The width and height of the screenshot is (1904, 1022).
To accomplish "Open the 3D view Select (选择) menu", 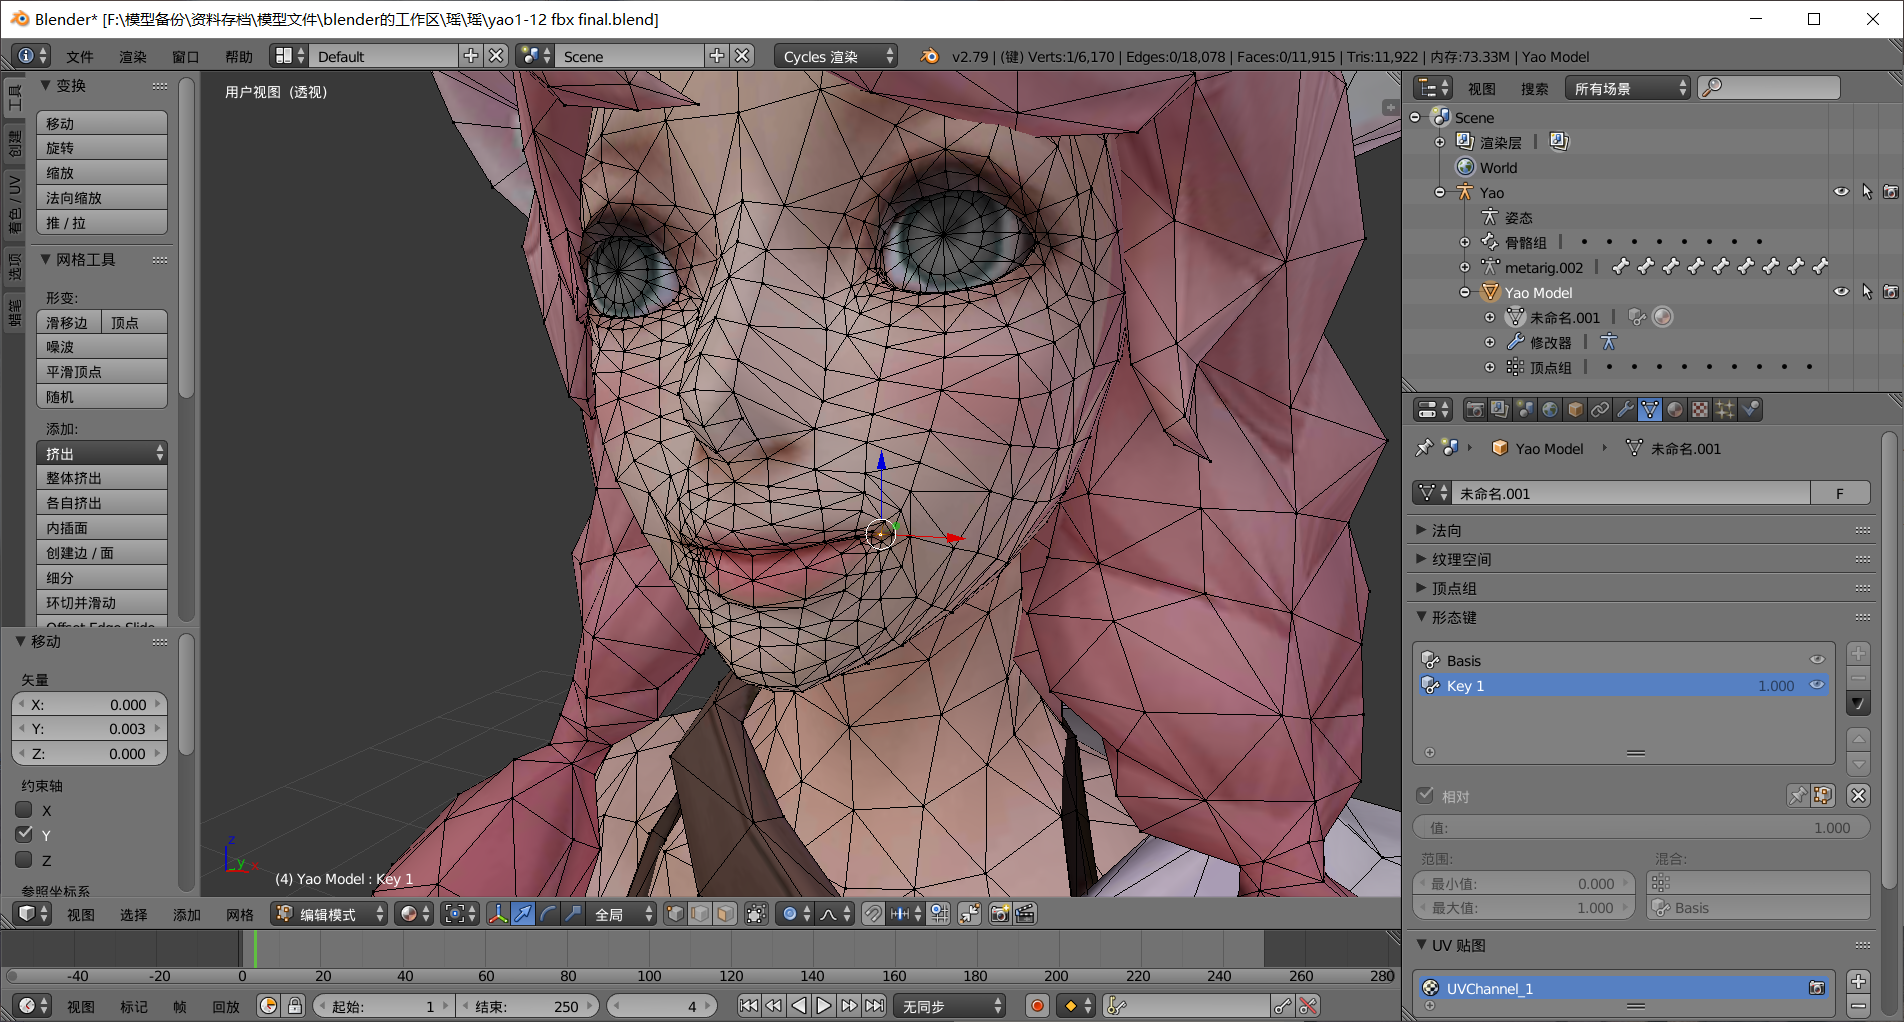I will point(134,915).
